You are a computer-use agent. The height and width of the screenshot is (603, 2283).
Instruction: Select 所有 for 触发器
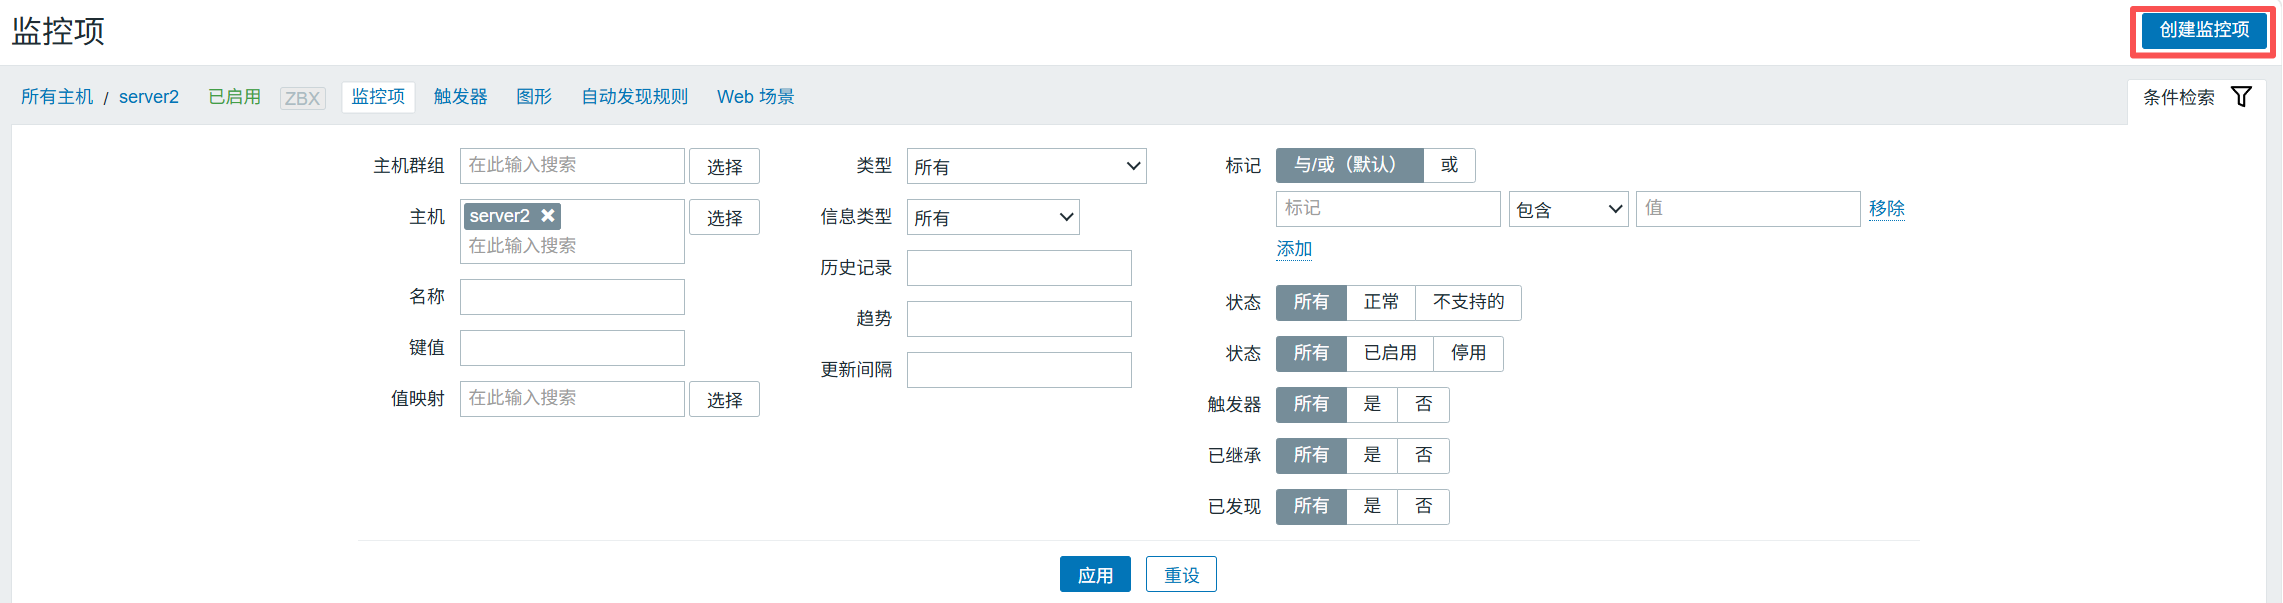coord(1311,404)
